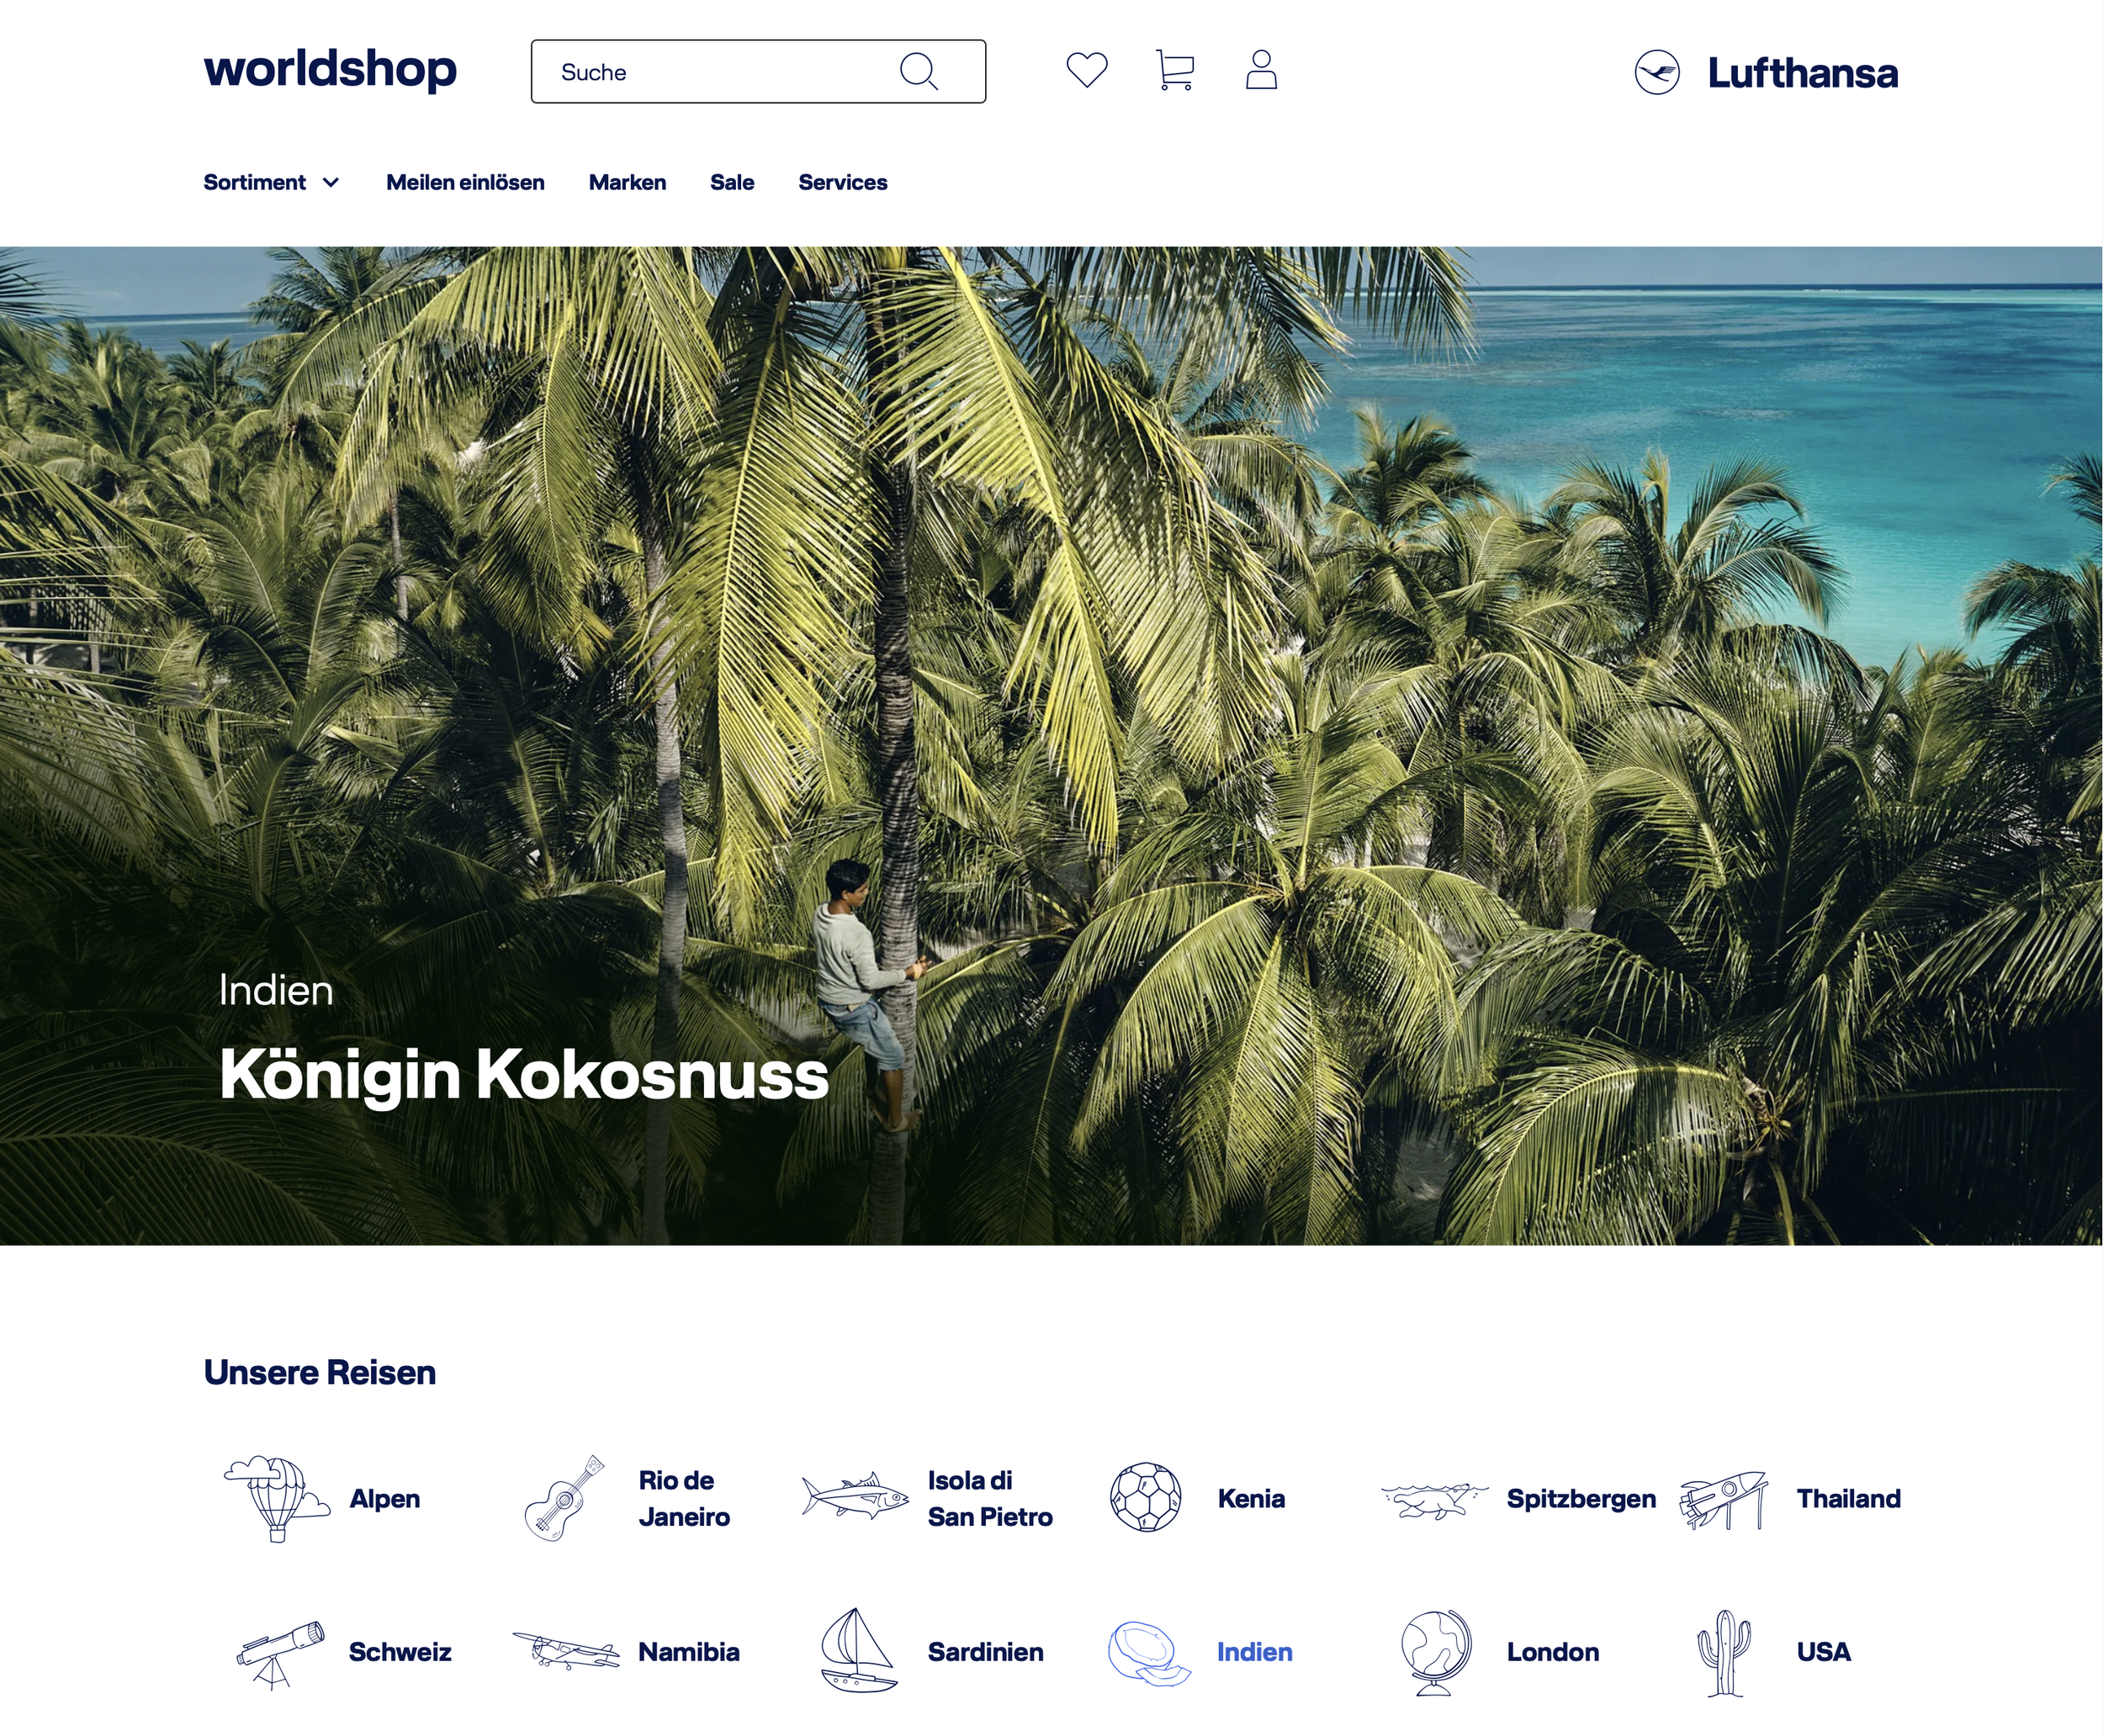Click the user account icon
Screen dimensions: 2103x1736
pyautogui.click(x=1261, y=71)
